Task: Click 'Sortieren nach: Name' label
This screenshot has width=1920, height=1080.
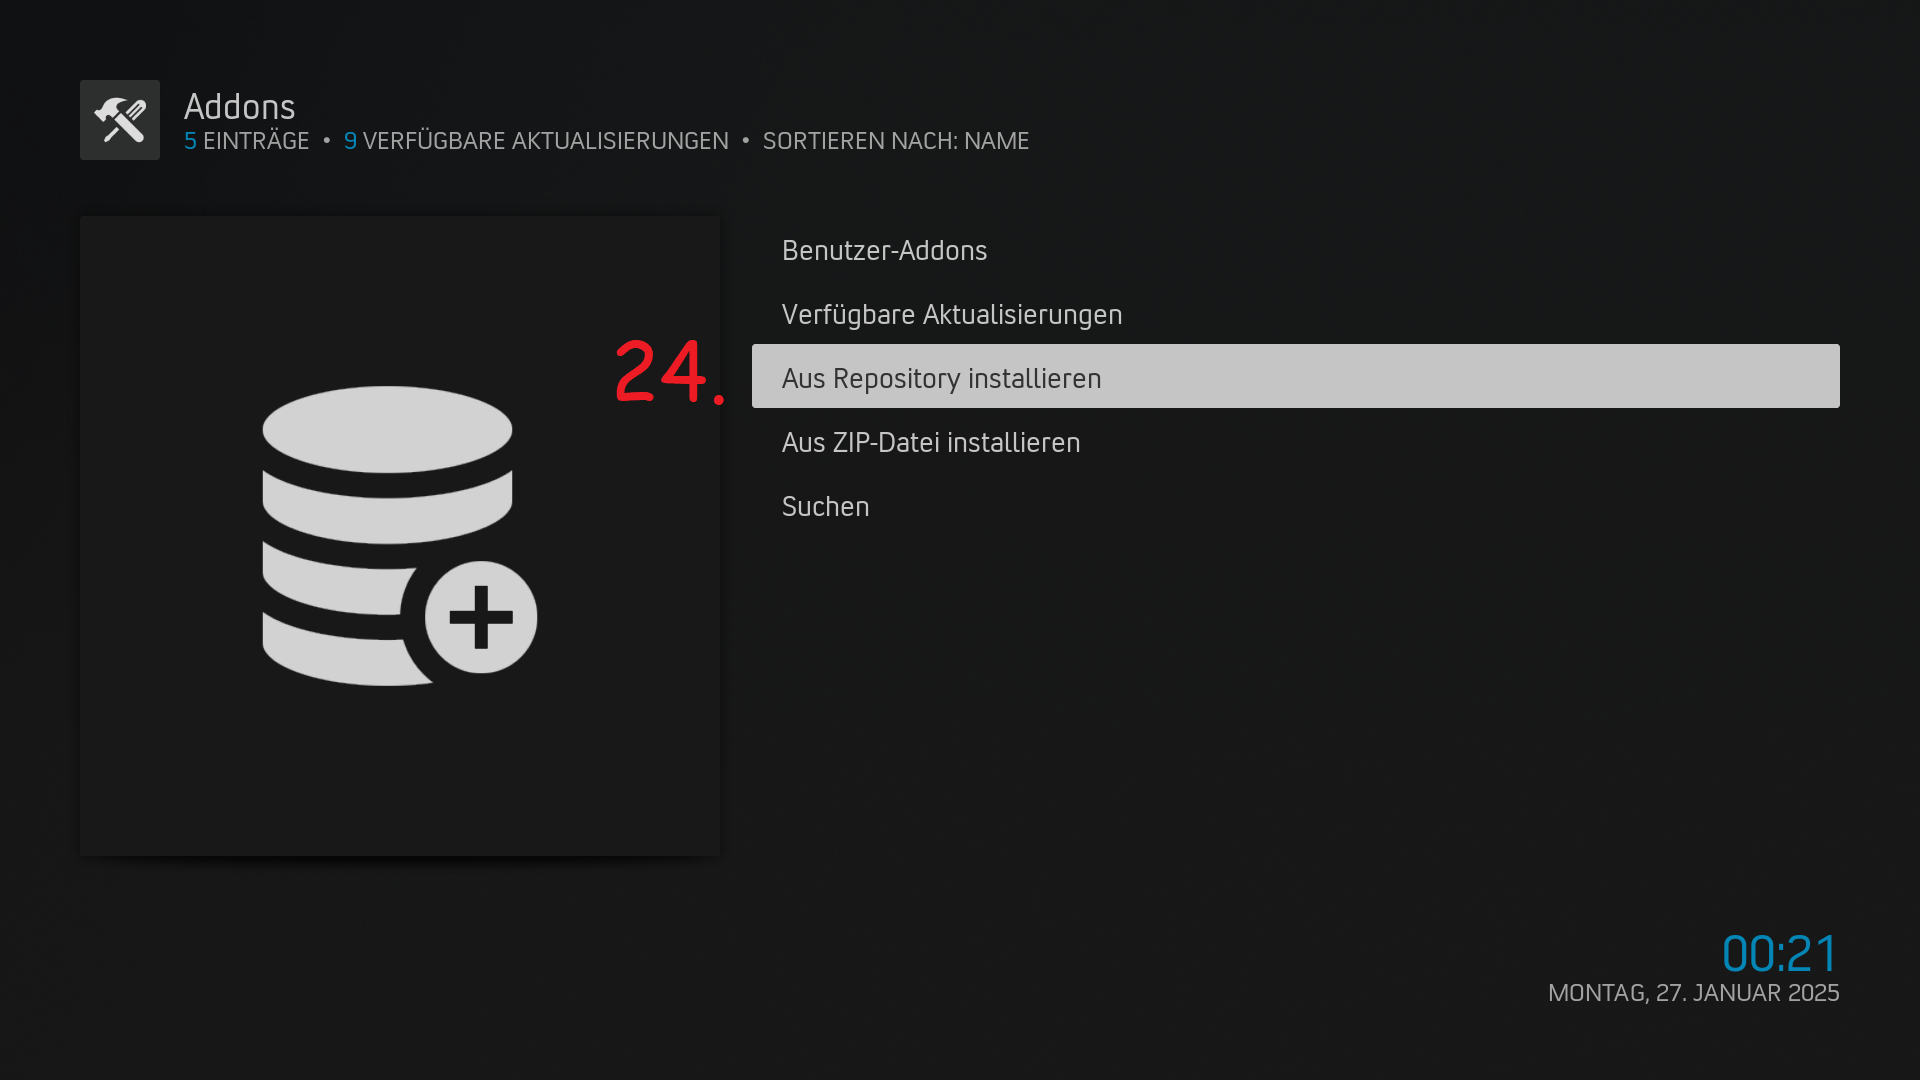Action: pos(896,141)
